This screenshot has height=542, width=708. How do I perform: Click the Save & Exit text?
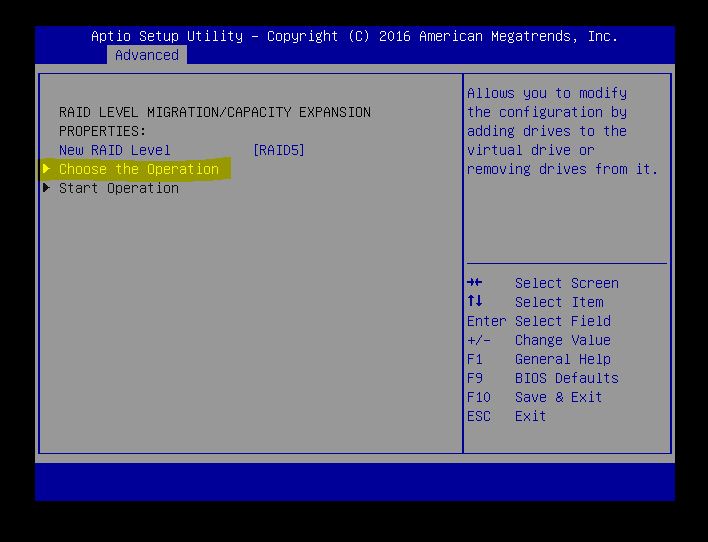tap(558, 397)
